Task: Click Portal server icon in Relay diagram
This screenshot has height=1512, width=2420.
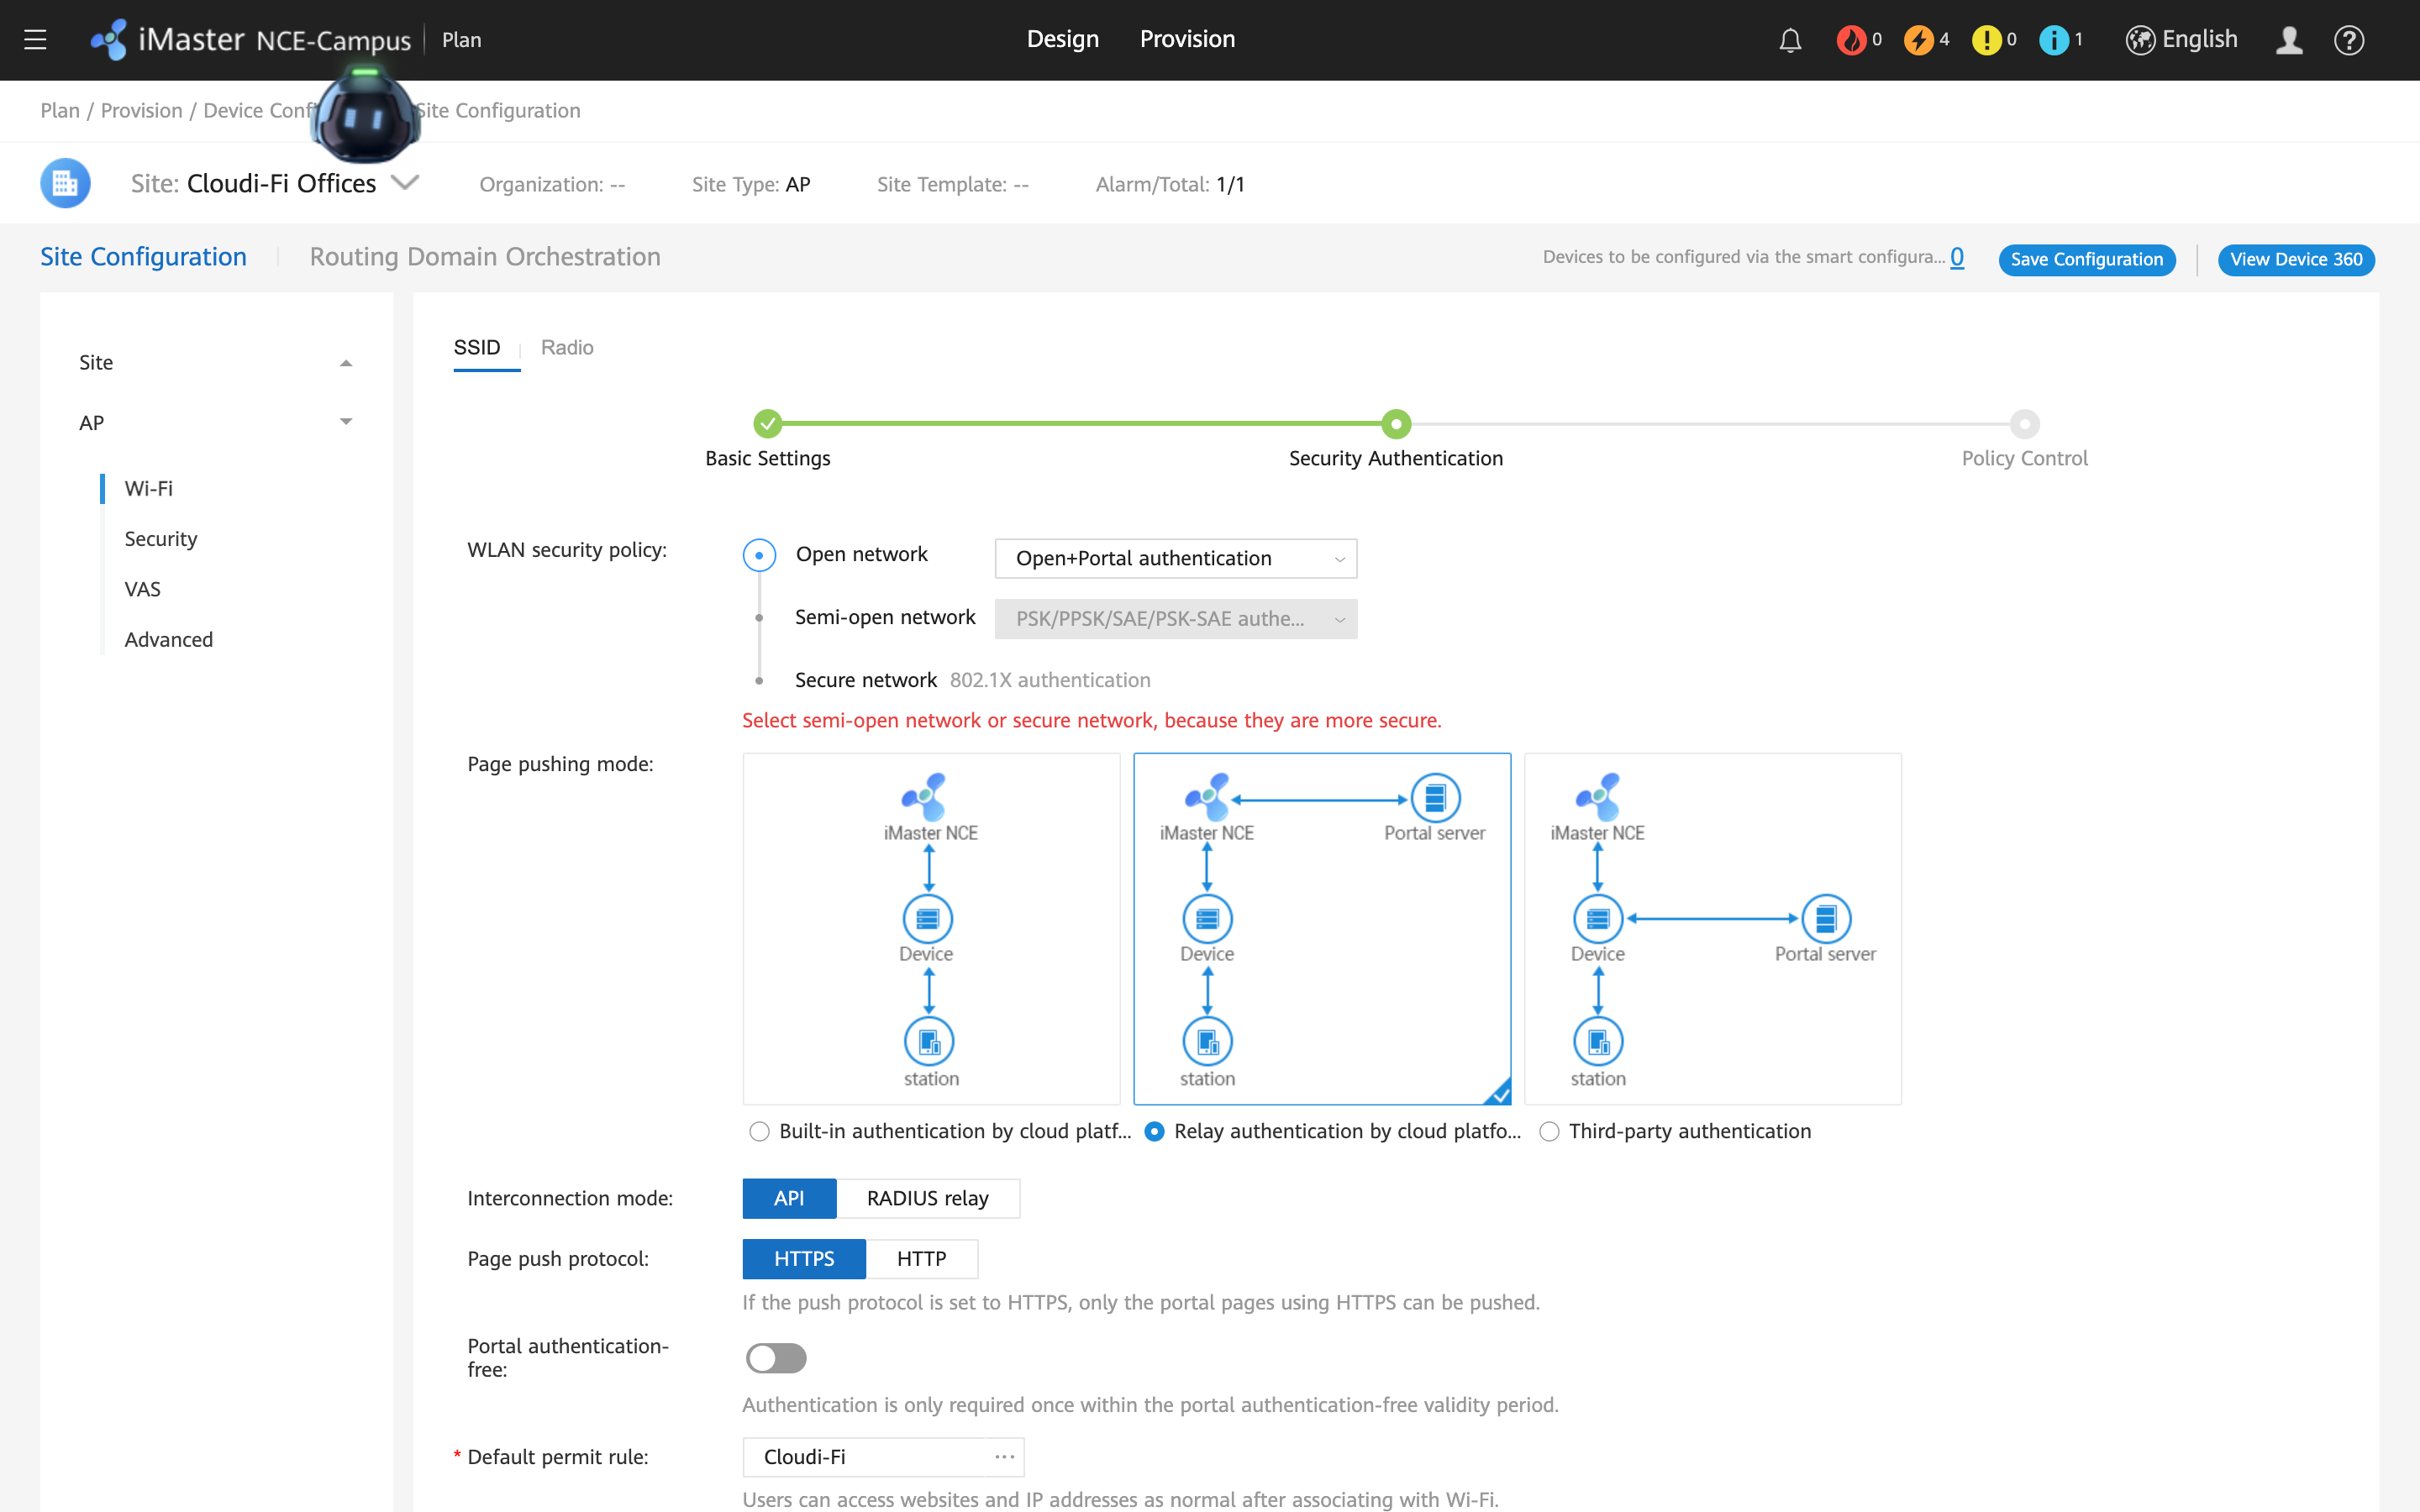Action: 1435,798
